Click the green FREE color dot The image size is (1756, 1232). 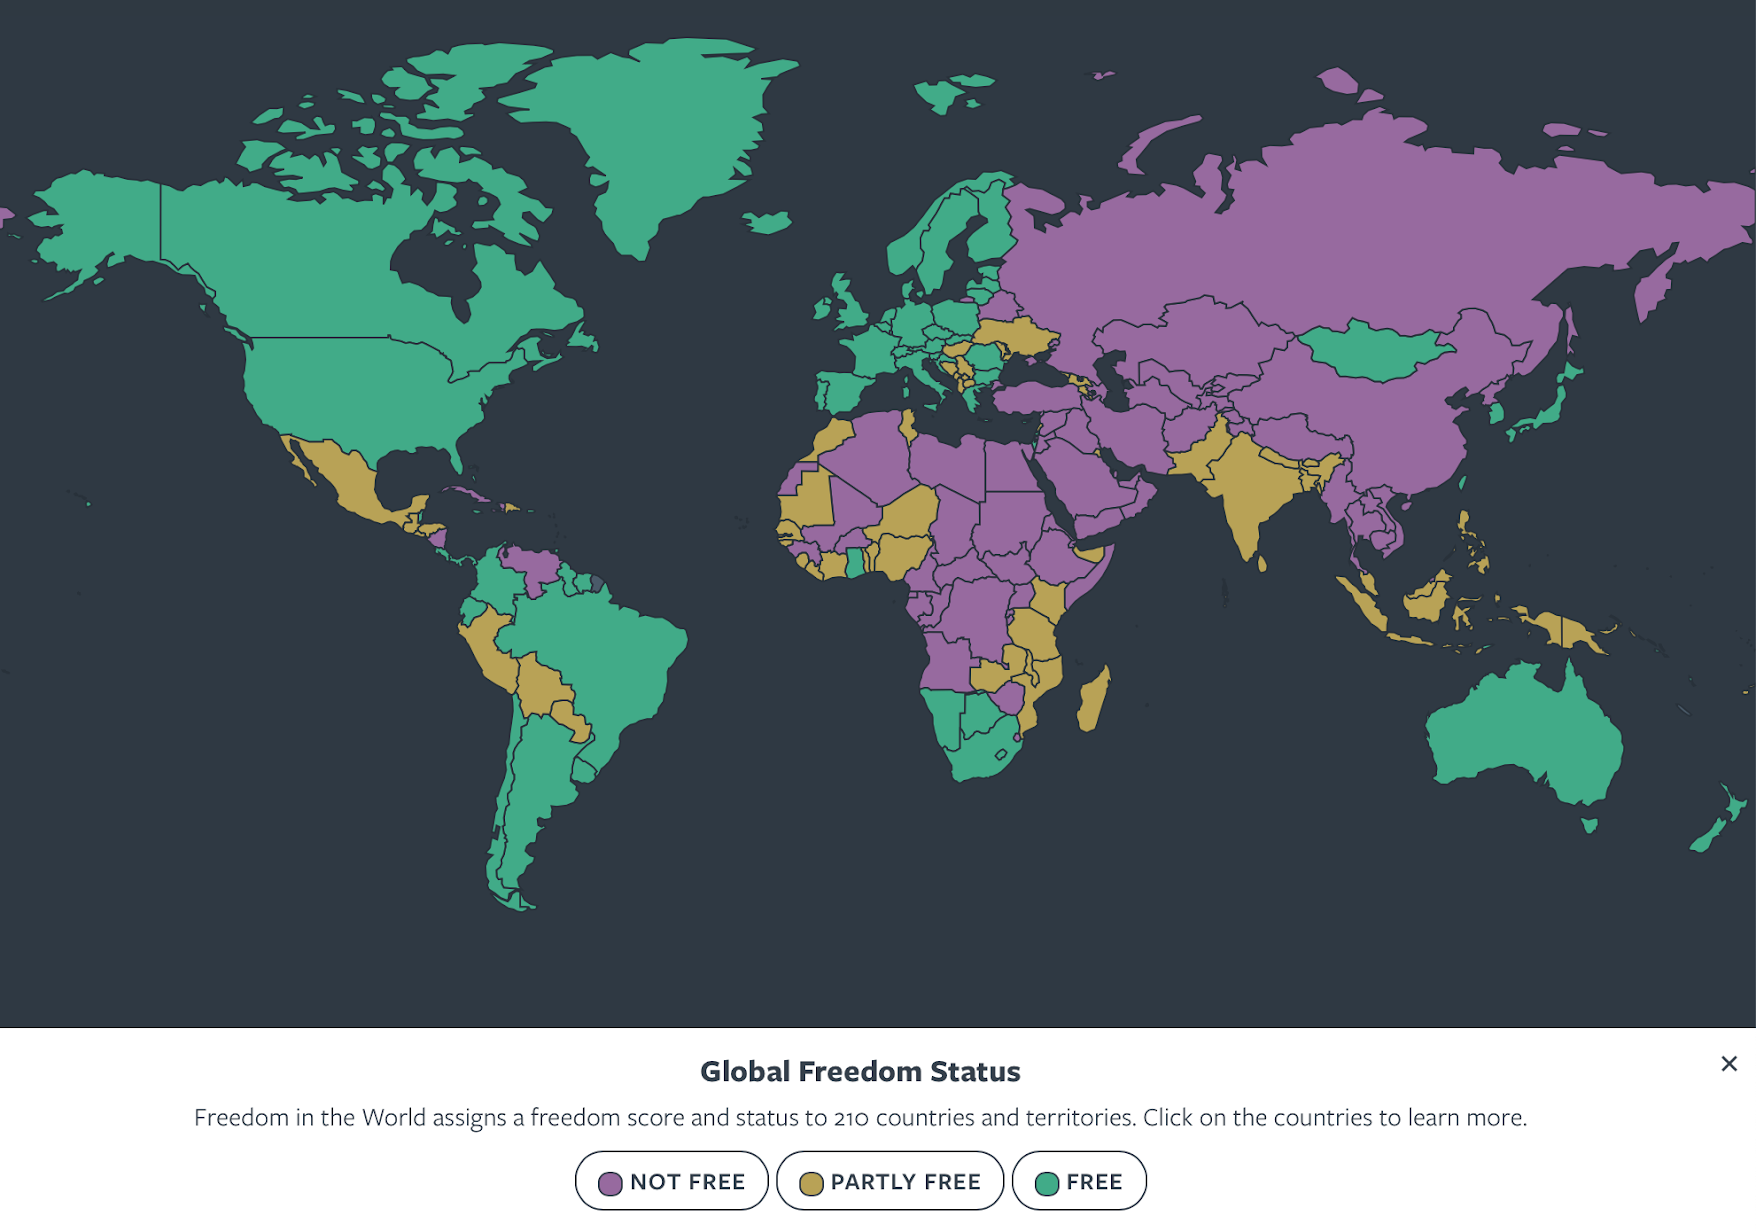(x=1047, y=1183)
